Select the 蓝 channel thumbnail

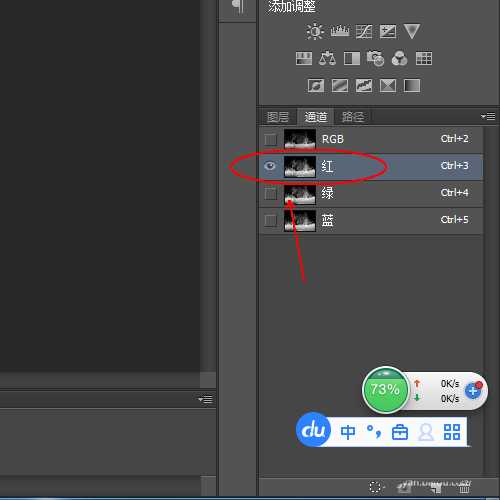click(x=300, y=221)
